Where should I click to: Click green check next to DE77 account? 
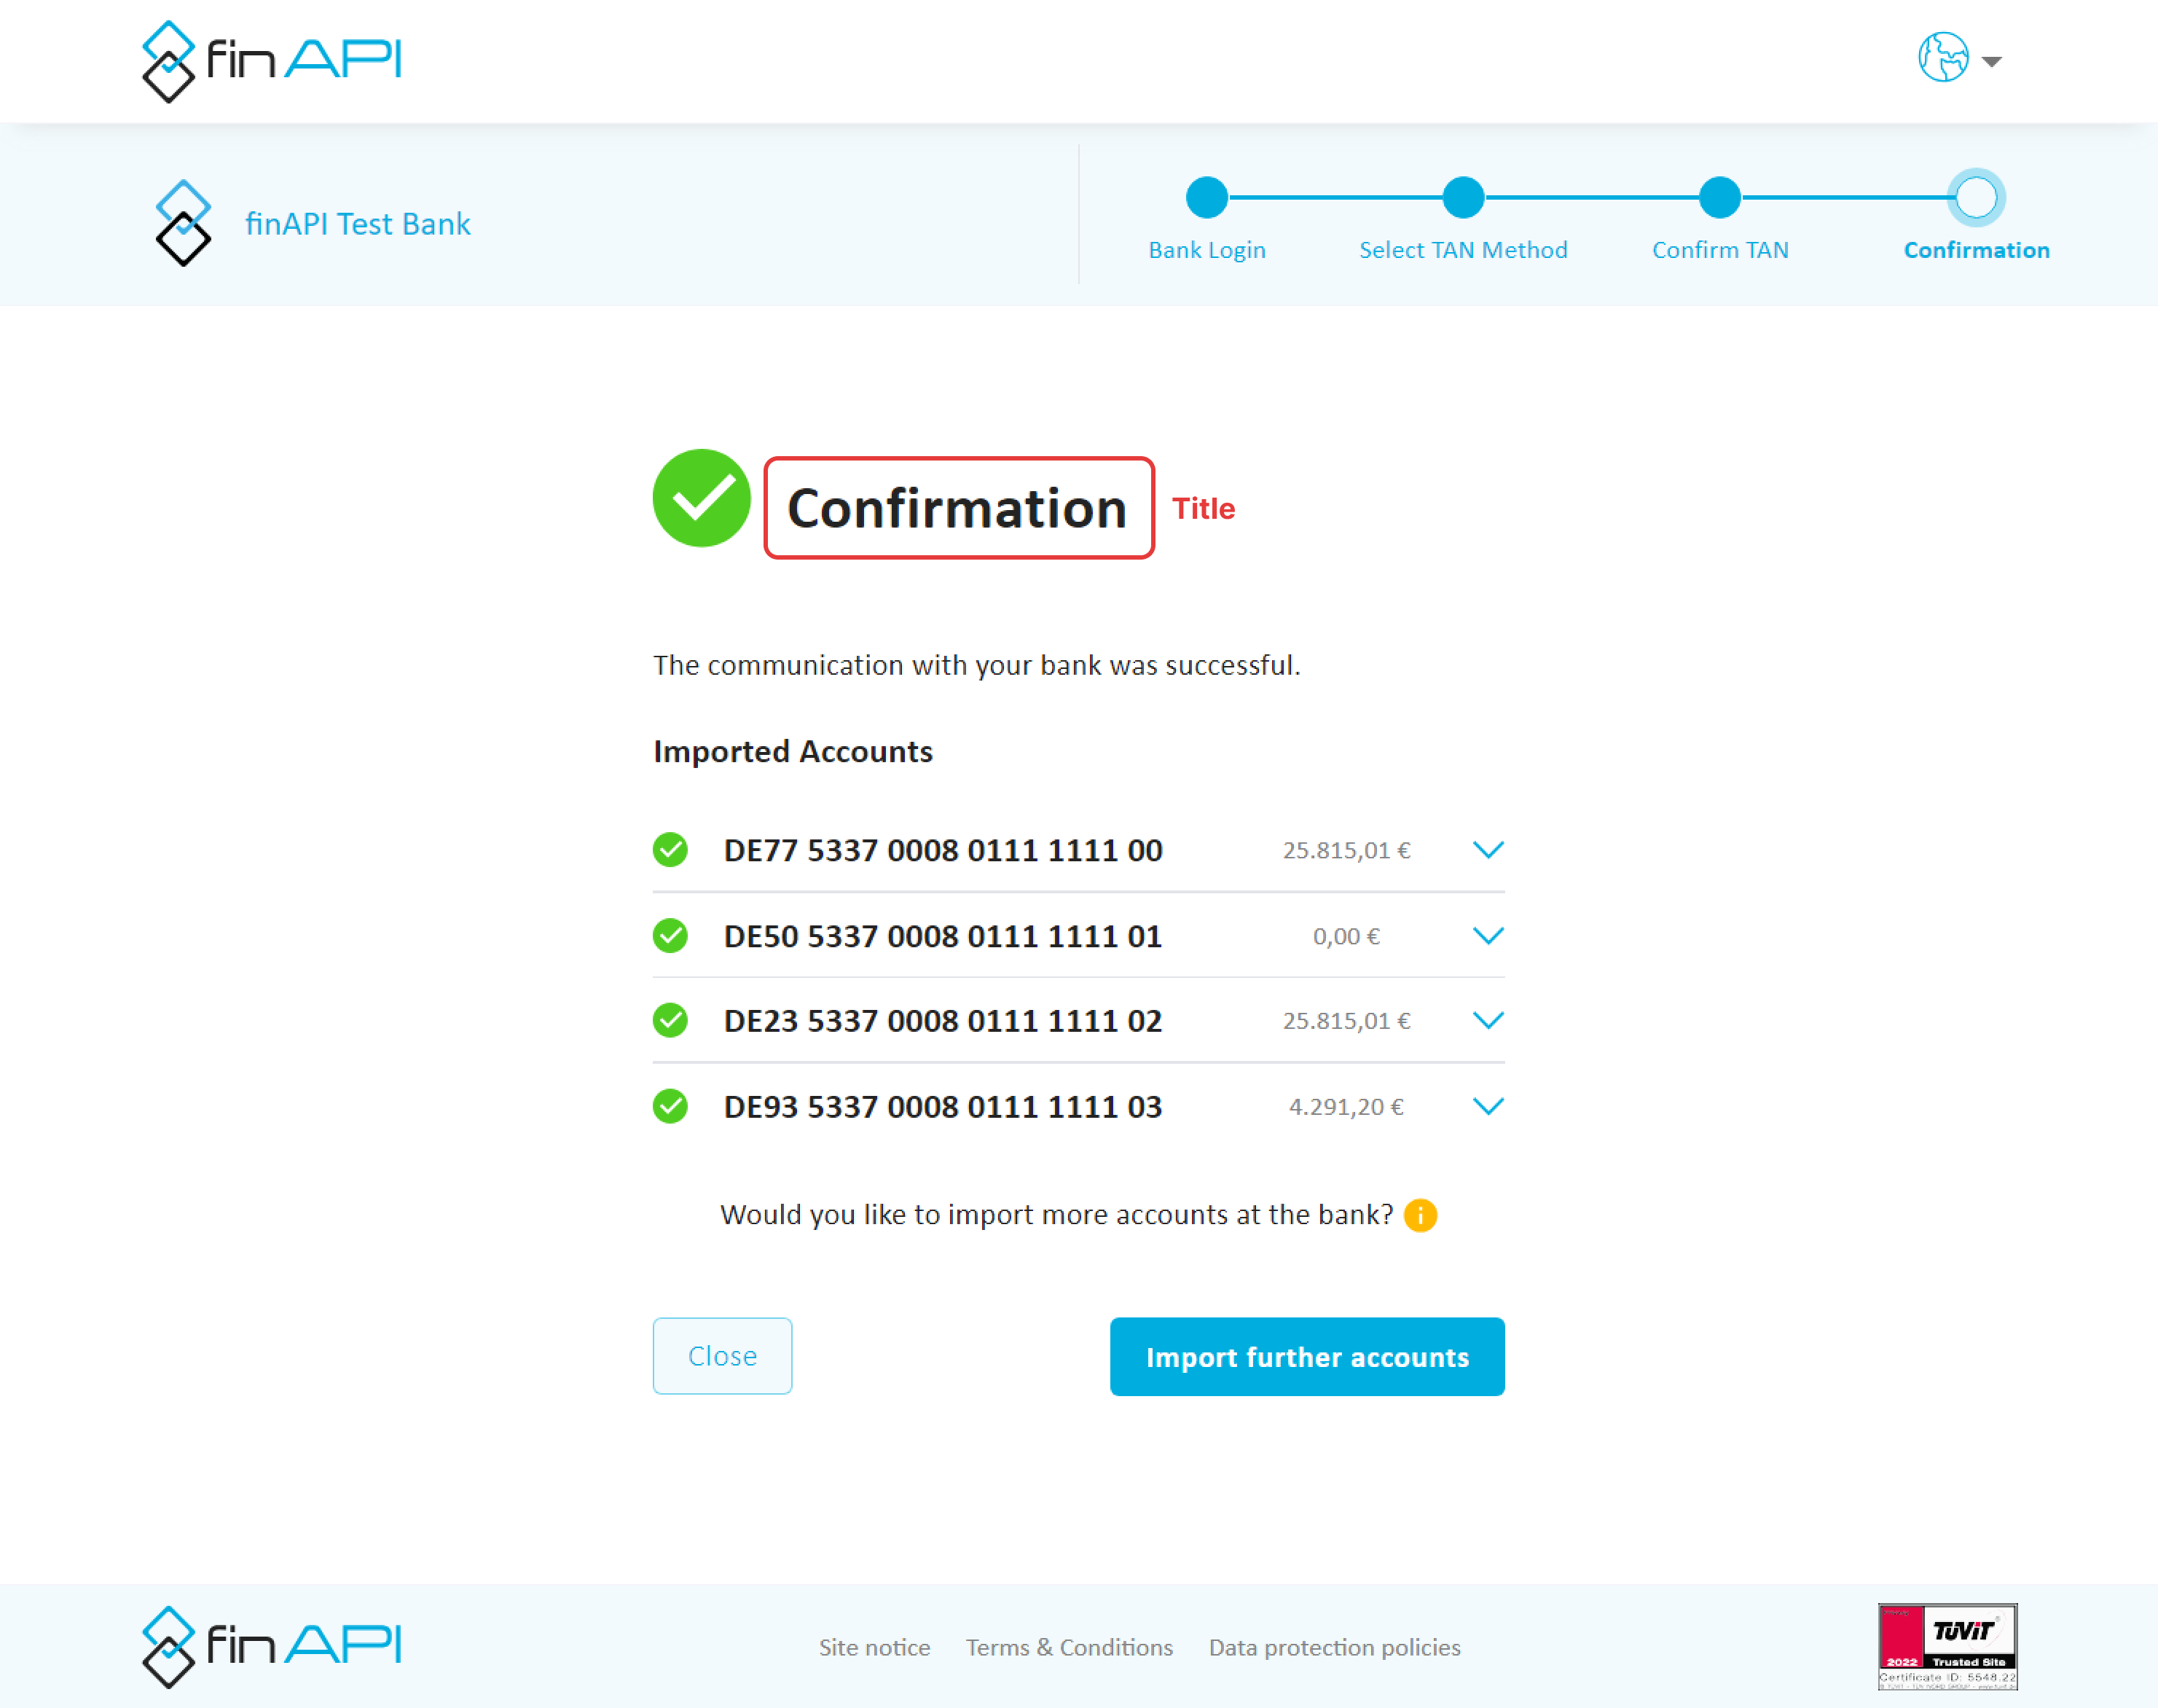670,850
